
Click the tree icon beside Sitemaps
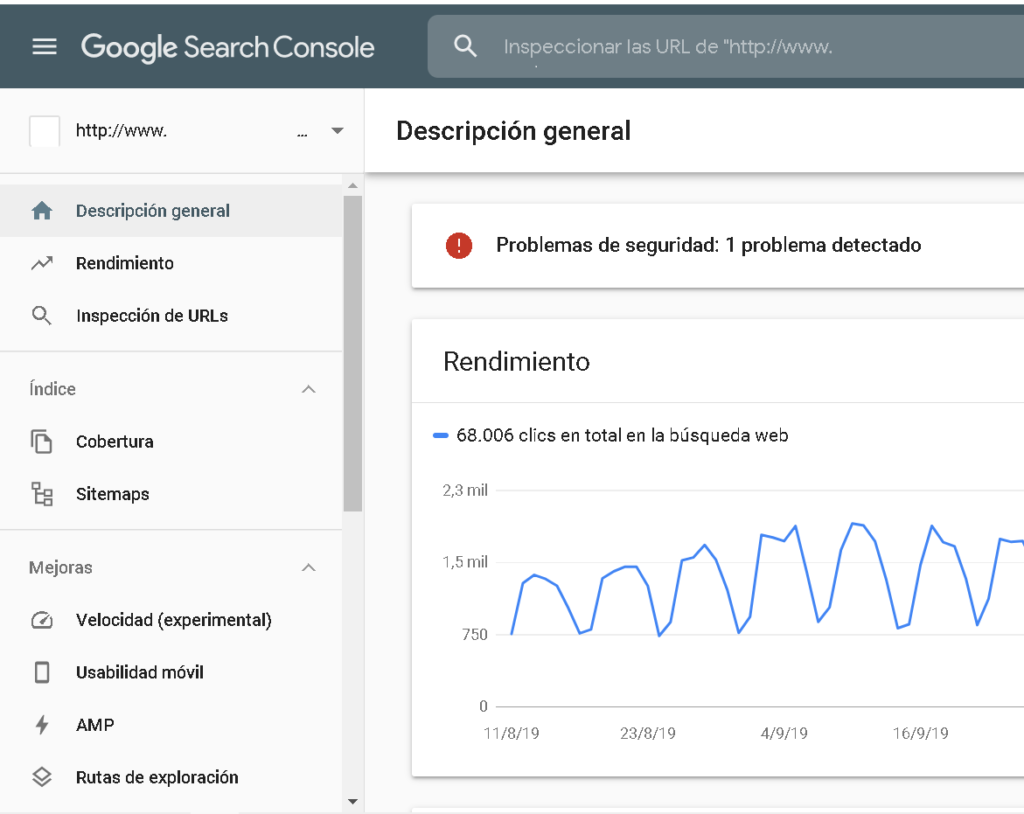42,494
